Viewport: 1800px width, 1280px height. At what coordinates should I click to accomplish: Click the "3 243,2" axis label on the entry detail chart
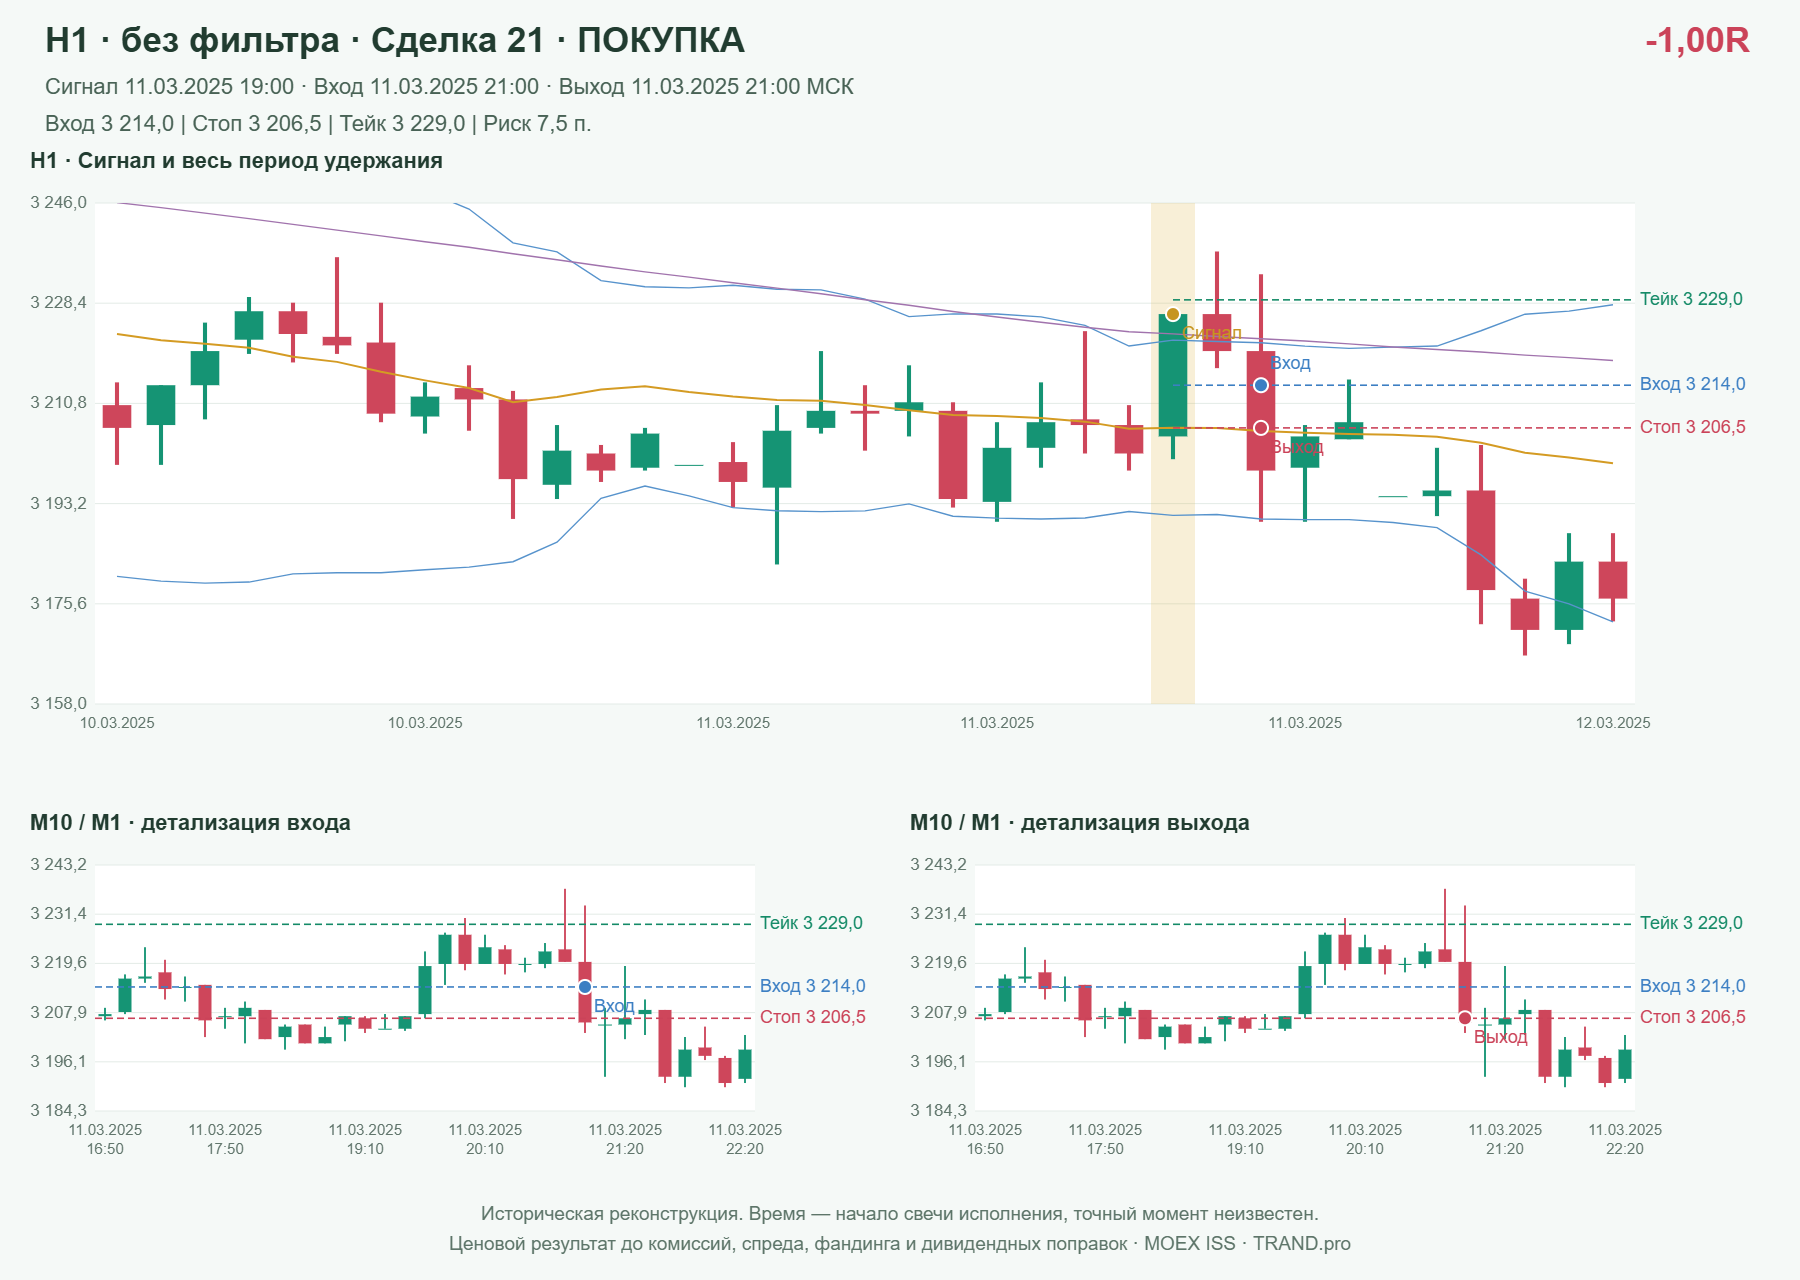59,865
